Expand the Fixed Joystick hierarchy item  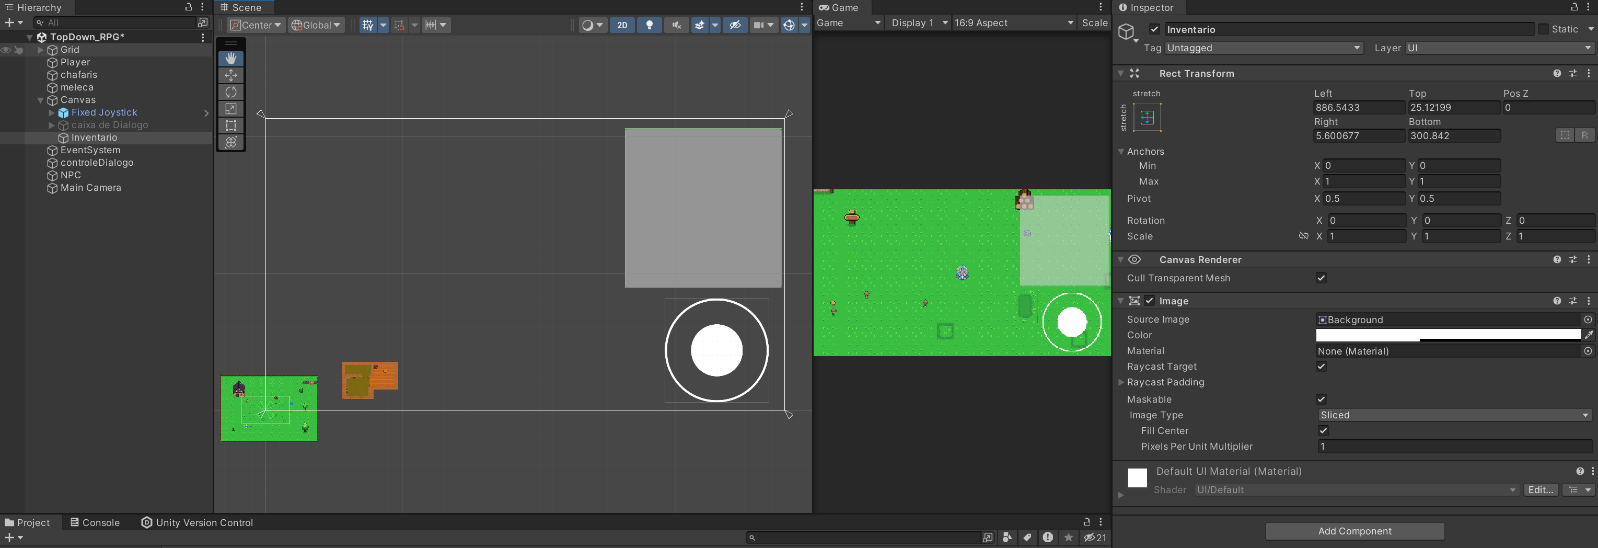[x=52, y=113]
